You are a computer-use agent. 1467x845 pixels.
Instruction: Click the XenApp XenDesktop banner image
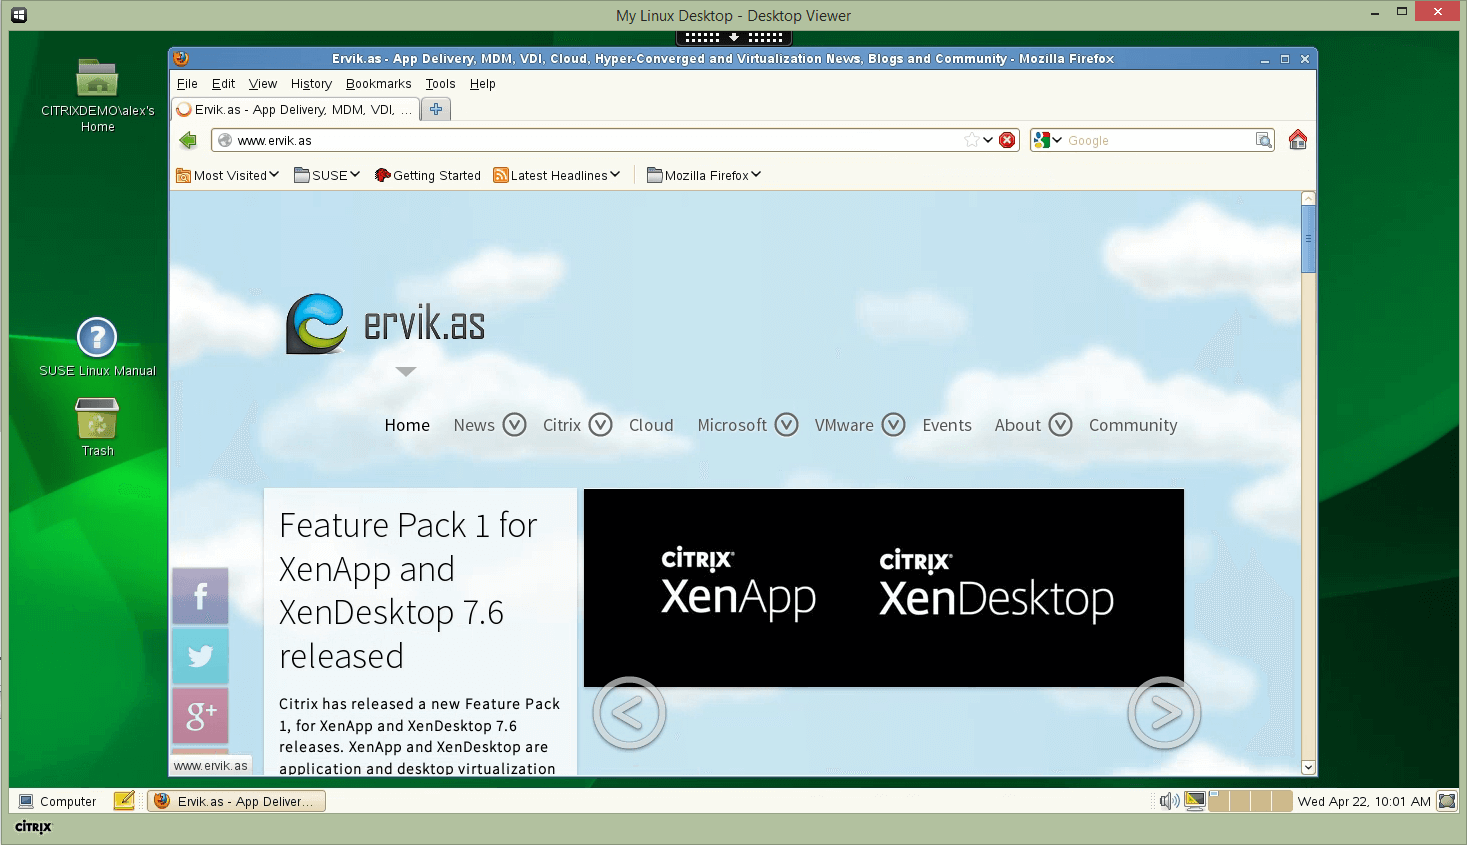tap(884, 588)
